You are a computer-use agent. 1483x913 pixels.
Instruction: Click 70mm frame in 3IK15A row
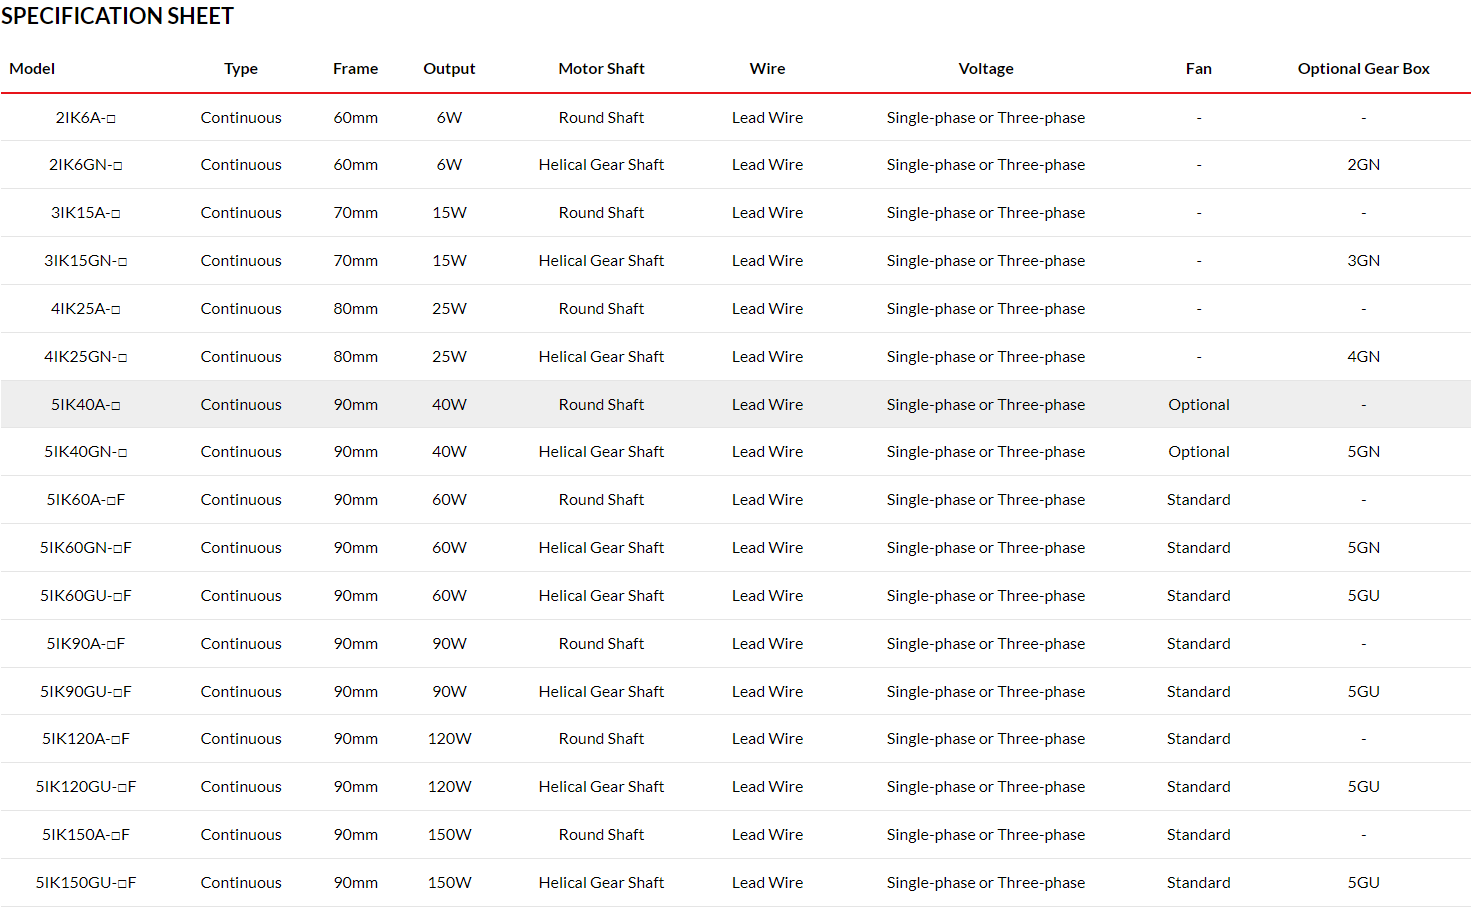(356, 213)
